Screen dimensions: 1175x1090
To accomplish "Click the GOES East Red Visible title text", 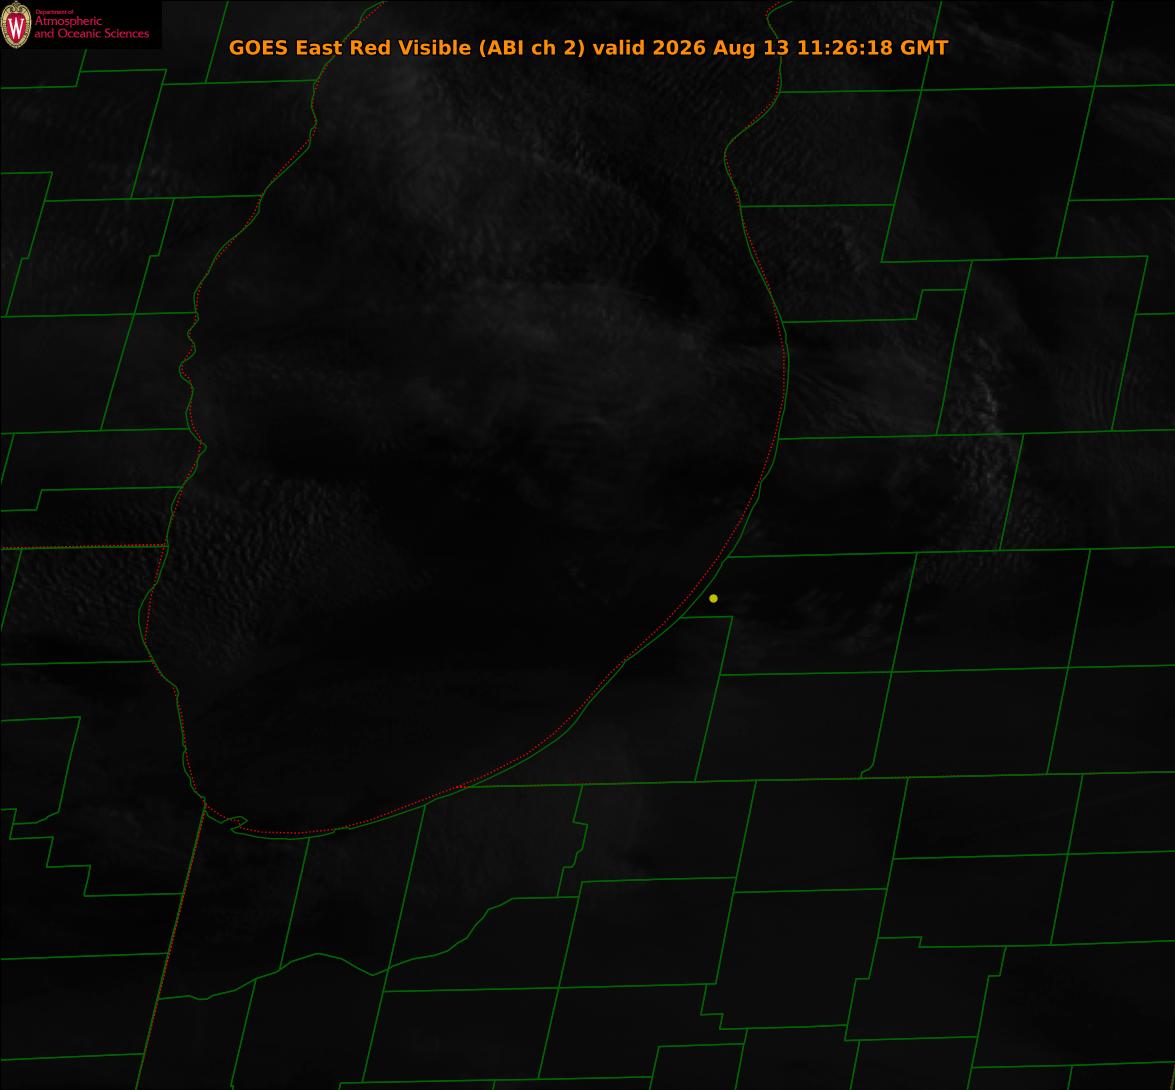I will click(588, 47).
